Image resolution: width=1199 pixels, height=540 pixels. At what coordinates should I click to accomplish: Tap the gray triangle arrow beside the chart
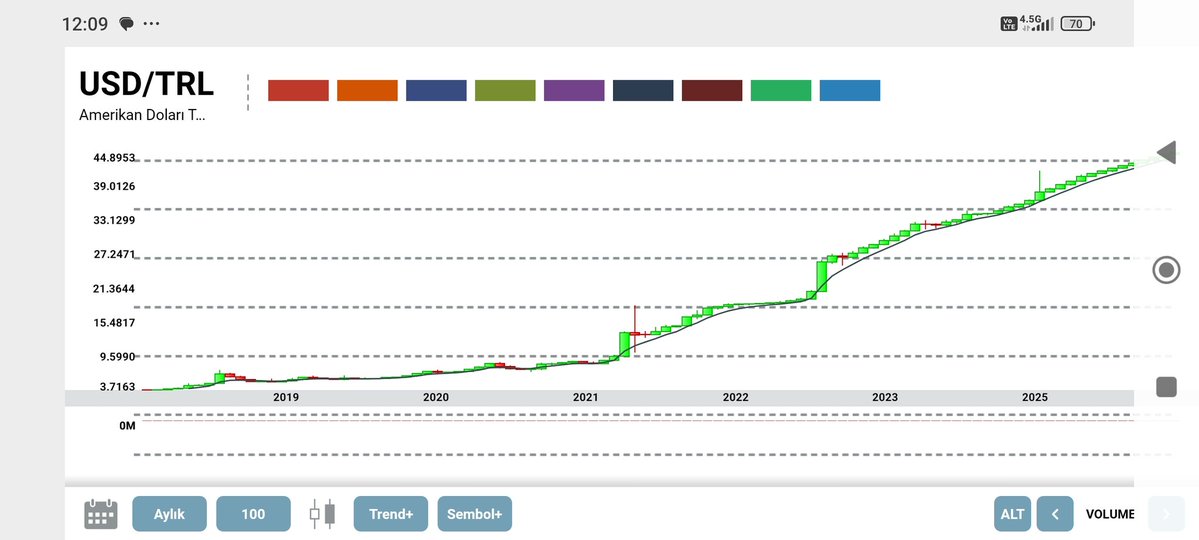pyautogui.click(x=1166, y=152)
